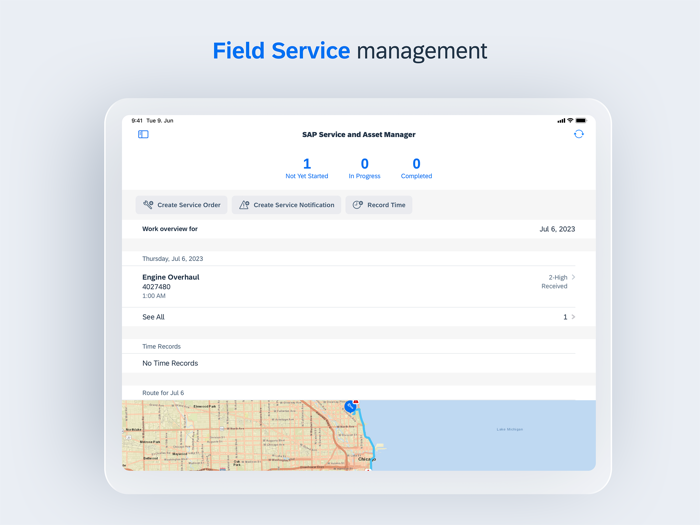
Task: Open the Chicago route map
Action: click(x=358, y=435)
